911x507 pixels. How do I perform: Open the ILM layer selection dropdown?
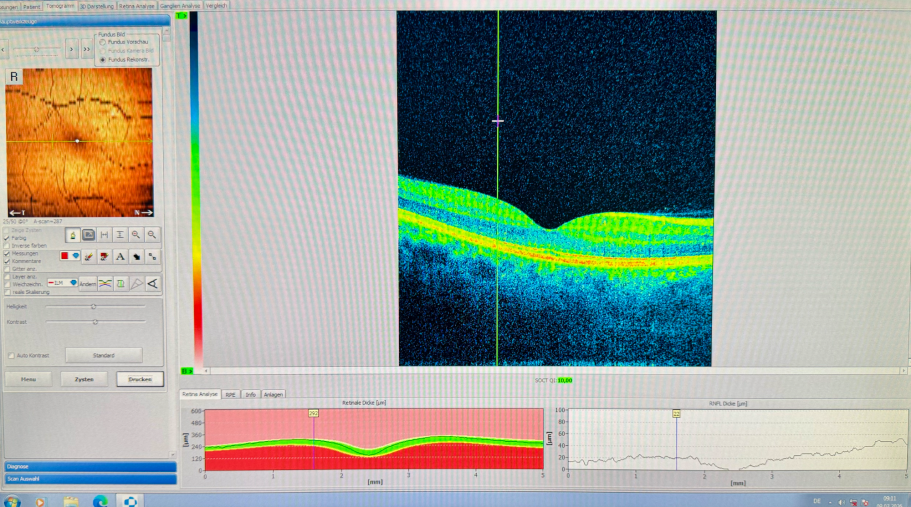click(60, 284)
